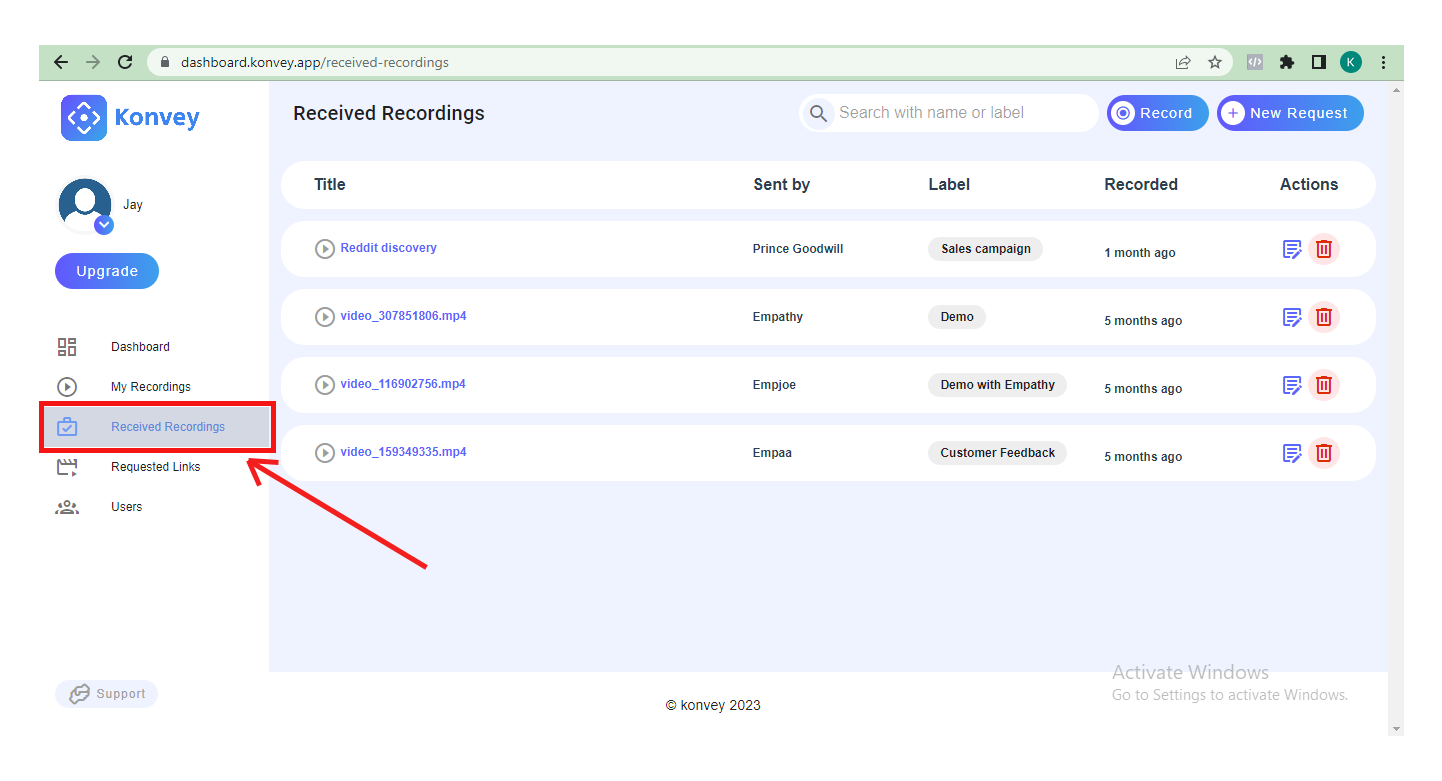Click the edit icon for Reddit discovery
This screenshot has height=781, width=1442.
tap(1291, 249)
